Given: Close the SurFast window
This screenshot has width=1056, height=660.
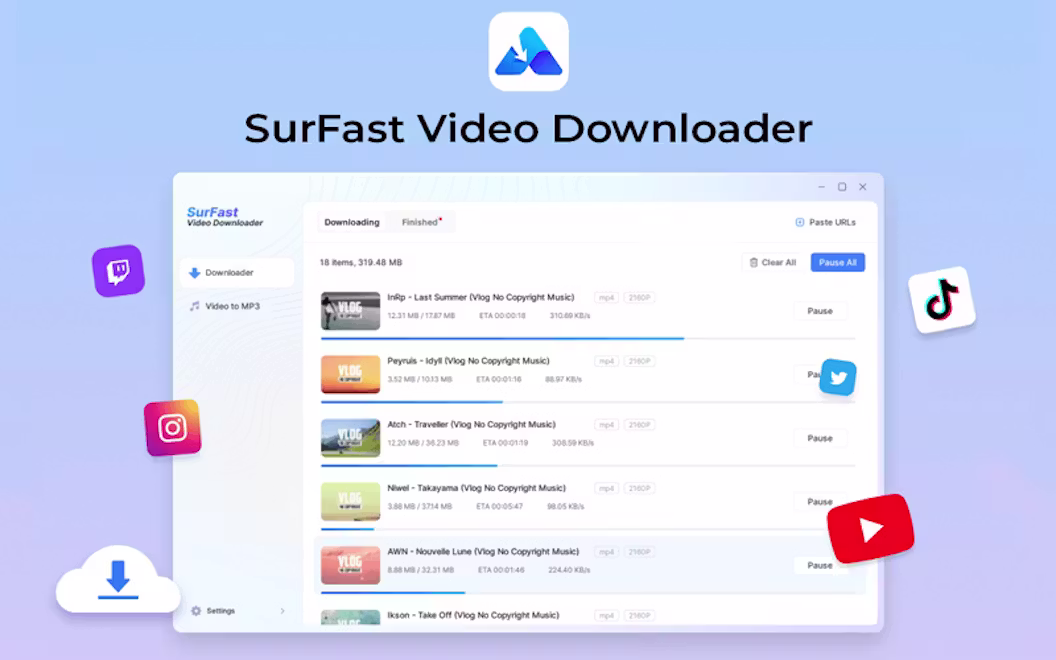Looking at the screenshot, I should pos(863,187).
